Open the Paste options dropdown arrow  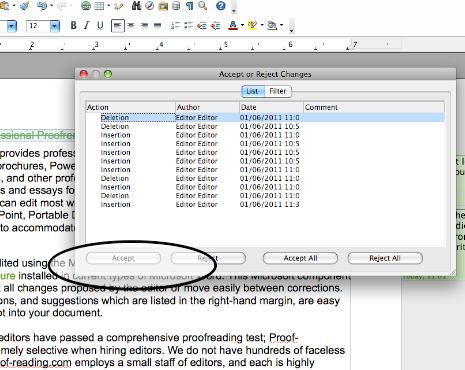tap(14, 6)
